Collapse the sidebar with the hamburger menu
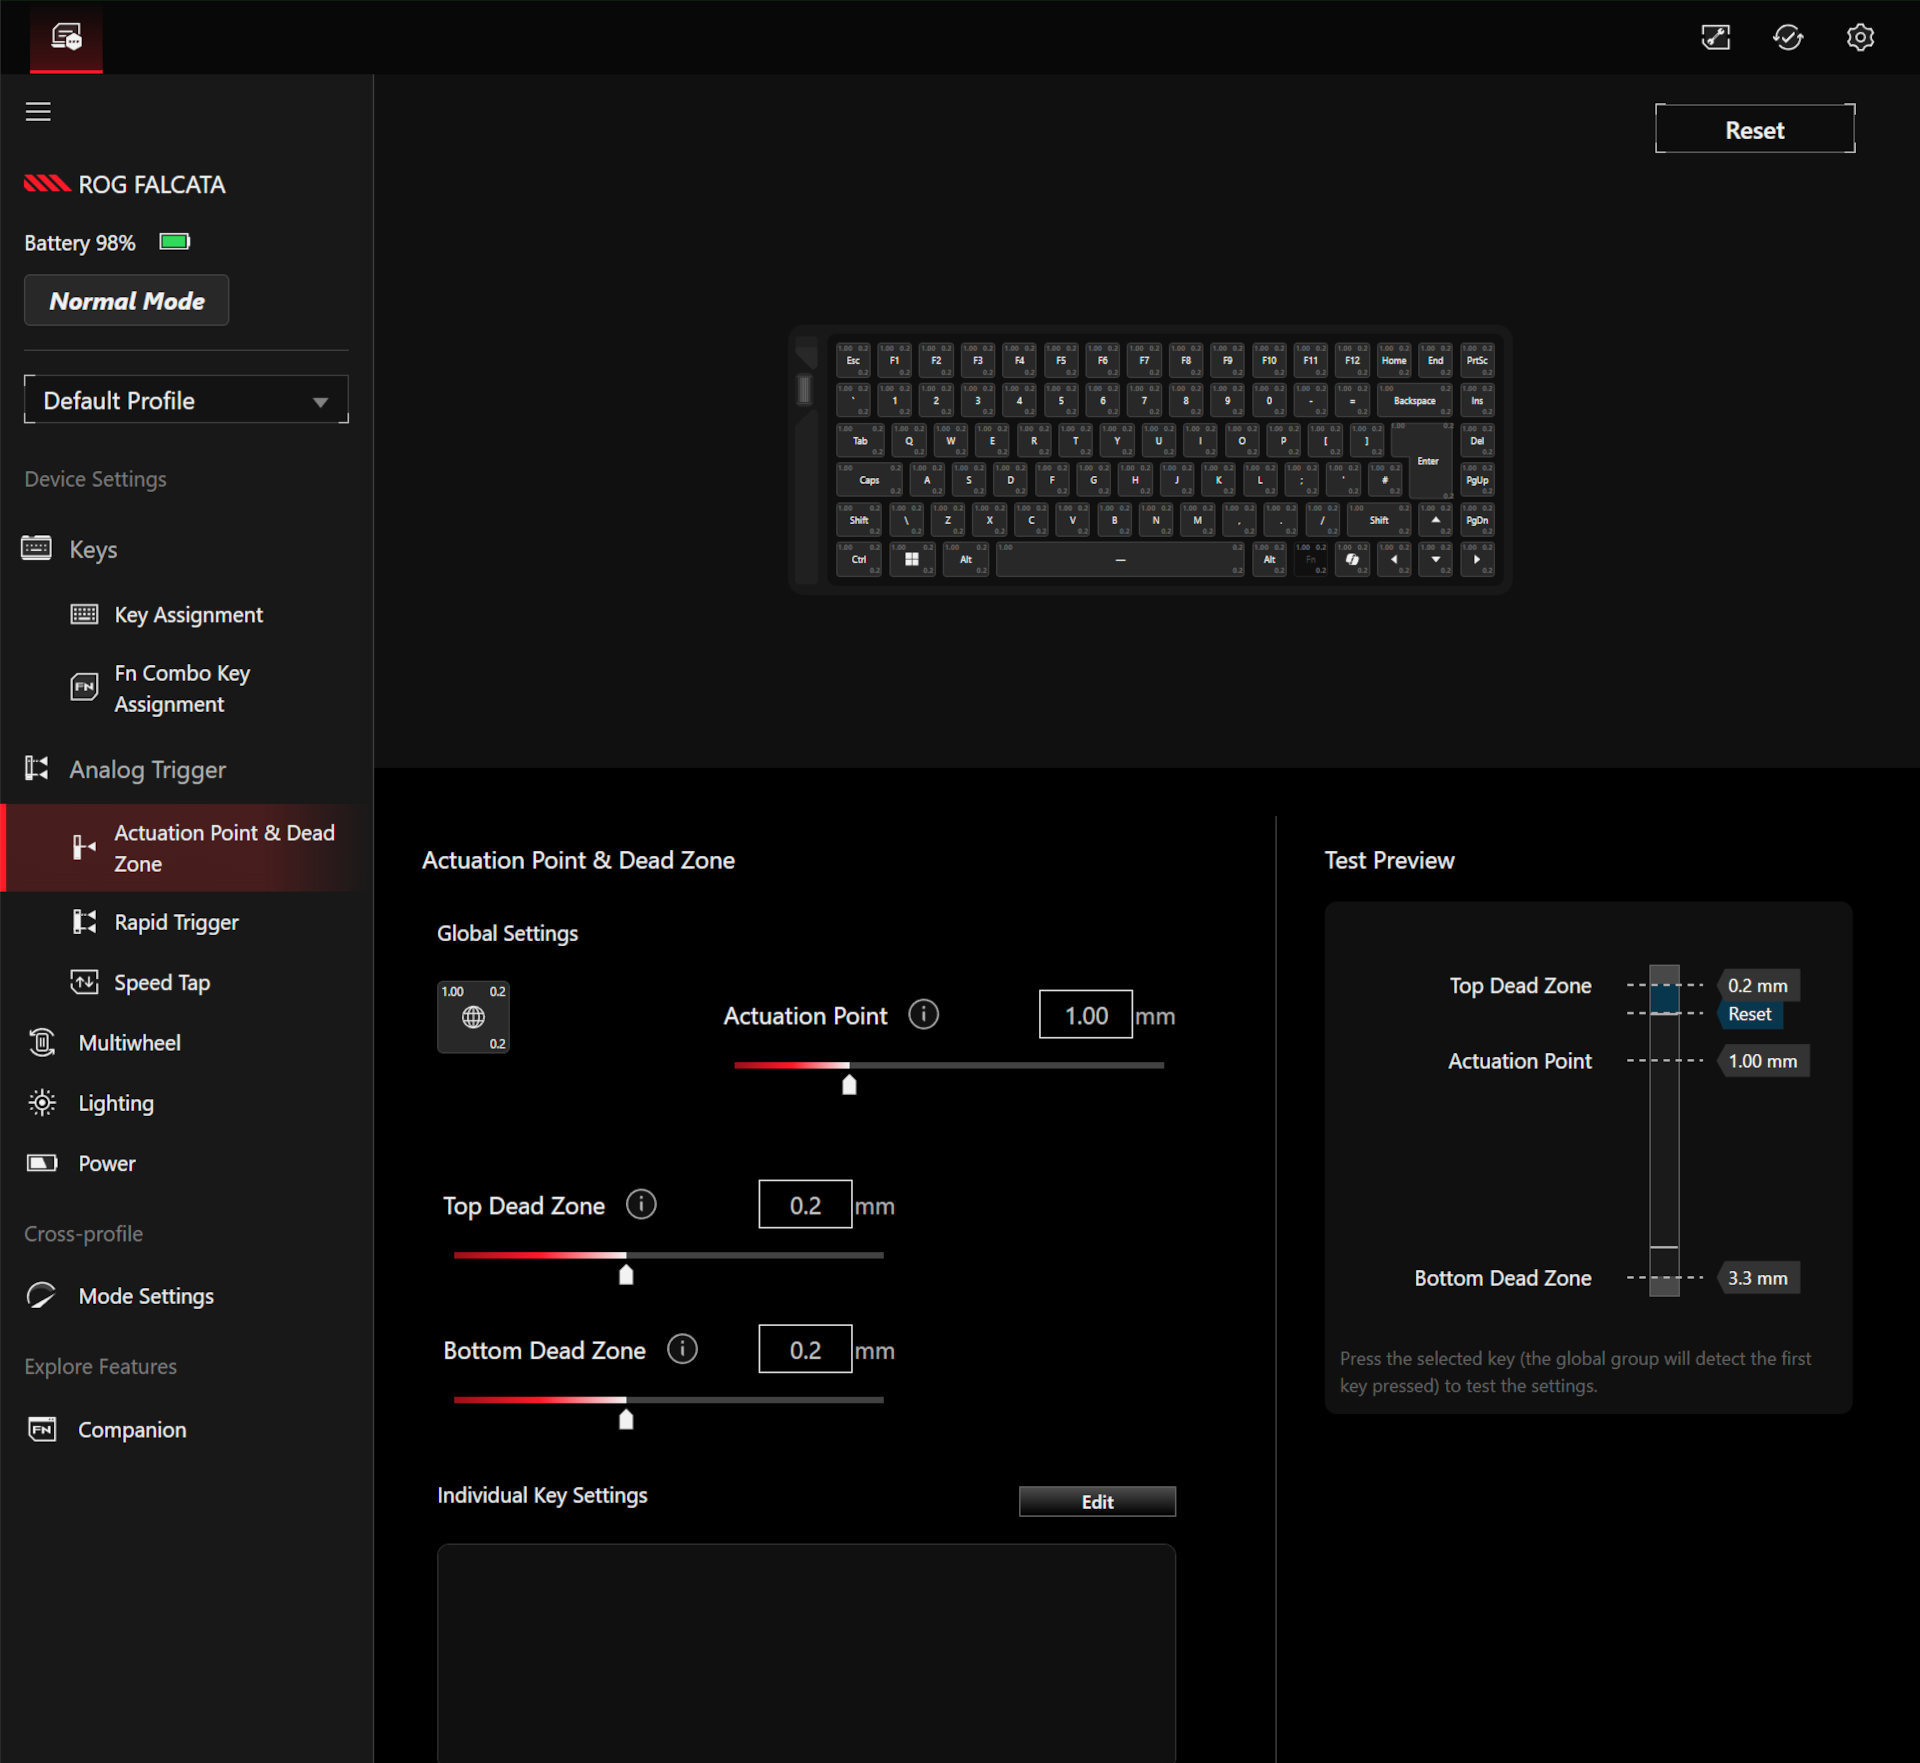The height and width of the screenshot is (1763, 1920). point(38,112)
